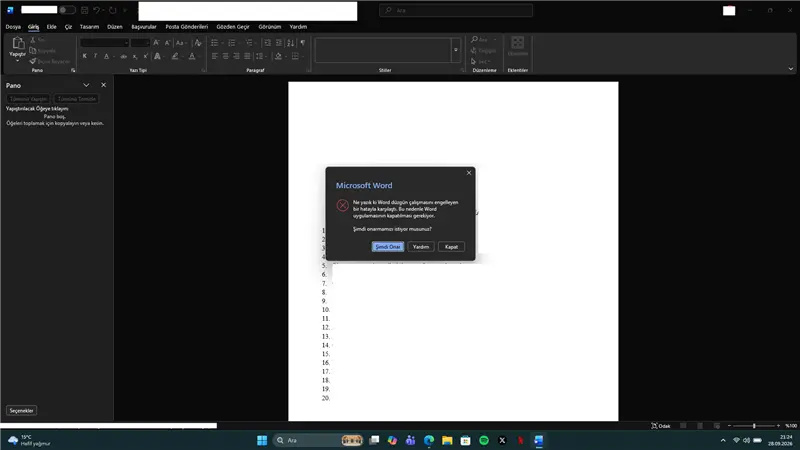Close the Pano clipboard pane
Viewport: 800px width, 450px height.
tap(104, 85)
